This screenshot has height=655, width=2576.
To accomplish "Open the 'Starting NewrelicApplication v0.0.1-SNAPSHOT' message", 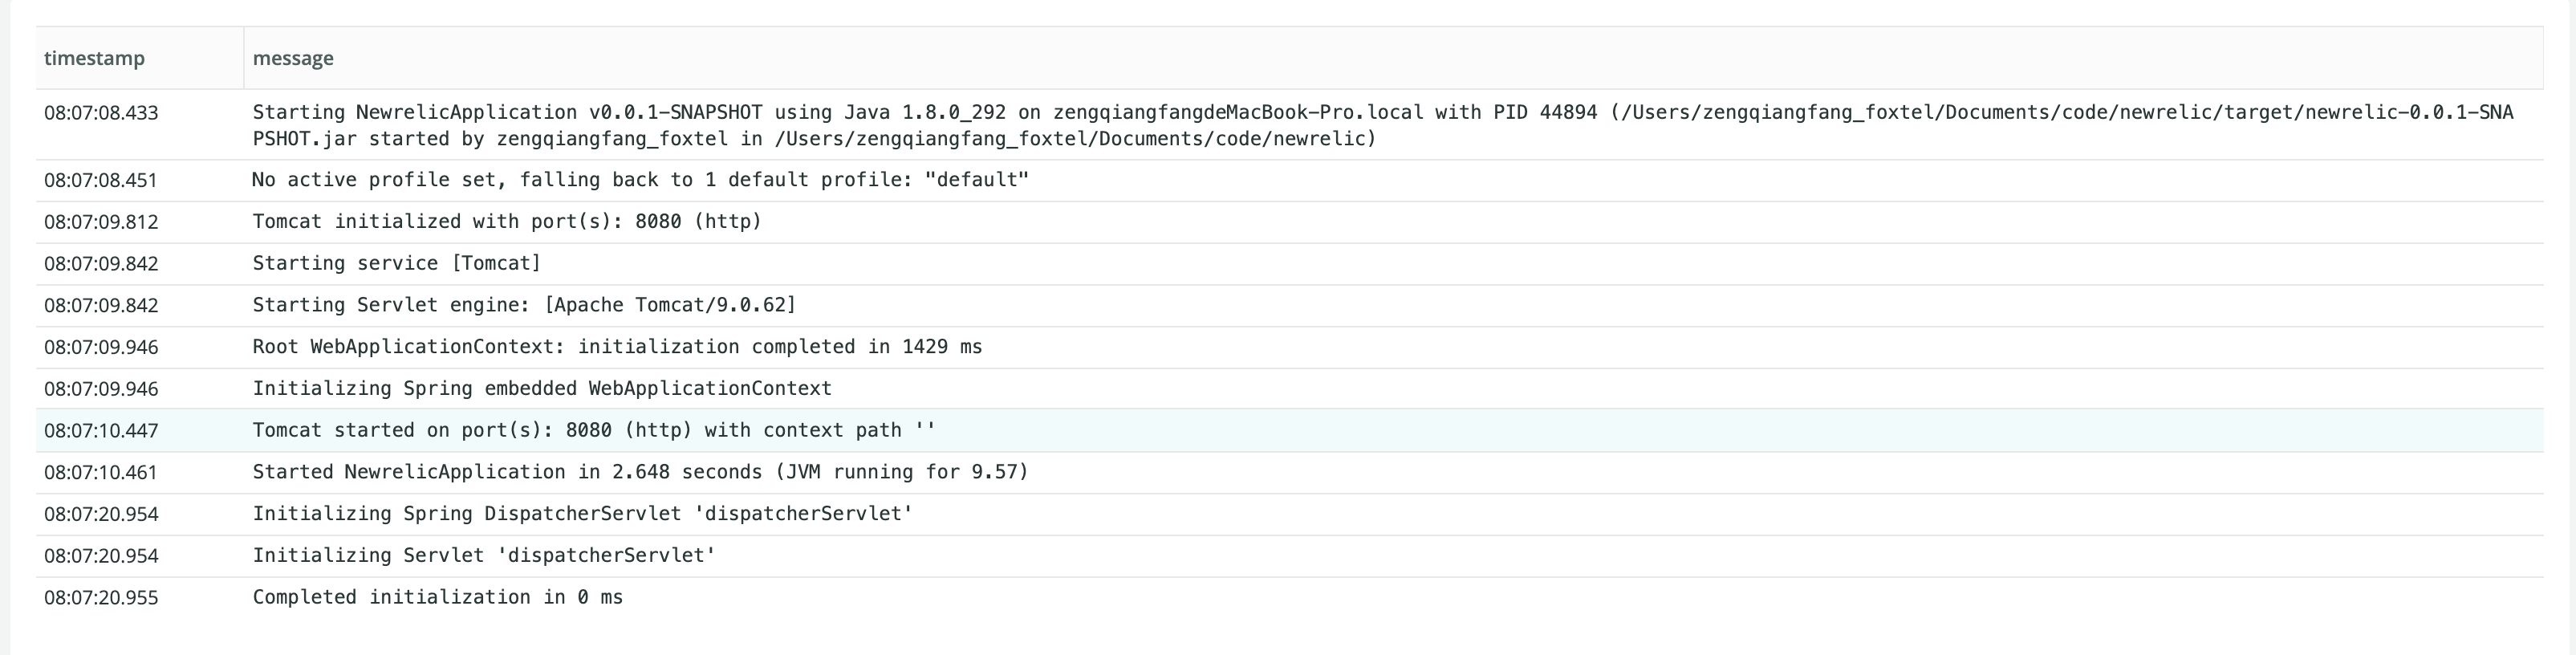I will [1383, 126].
